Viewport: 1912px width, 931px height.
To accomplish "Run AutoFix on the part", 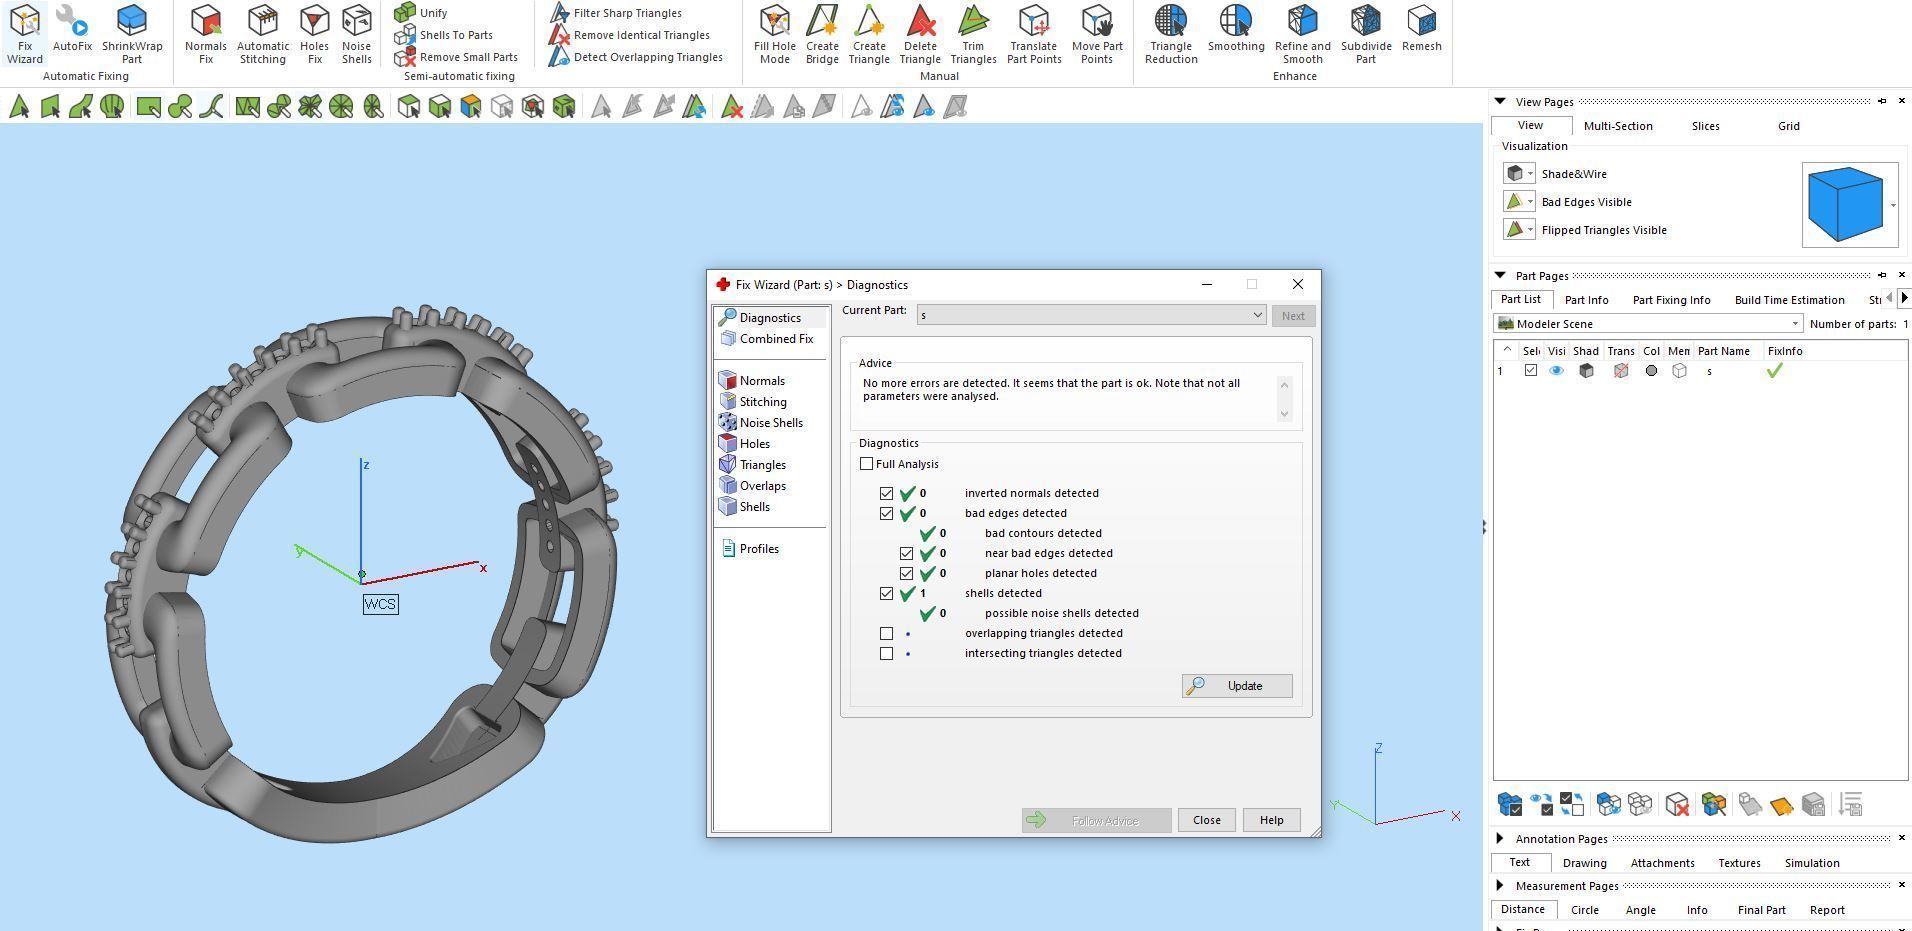I will click(72, 29).
